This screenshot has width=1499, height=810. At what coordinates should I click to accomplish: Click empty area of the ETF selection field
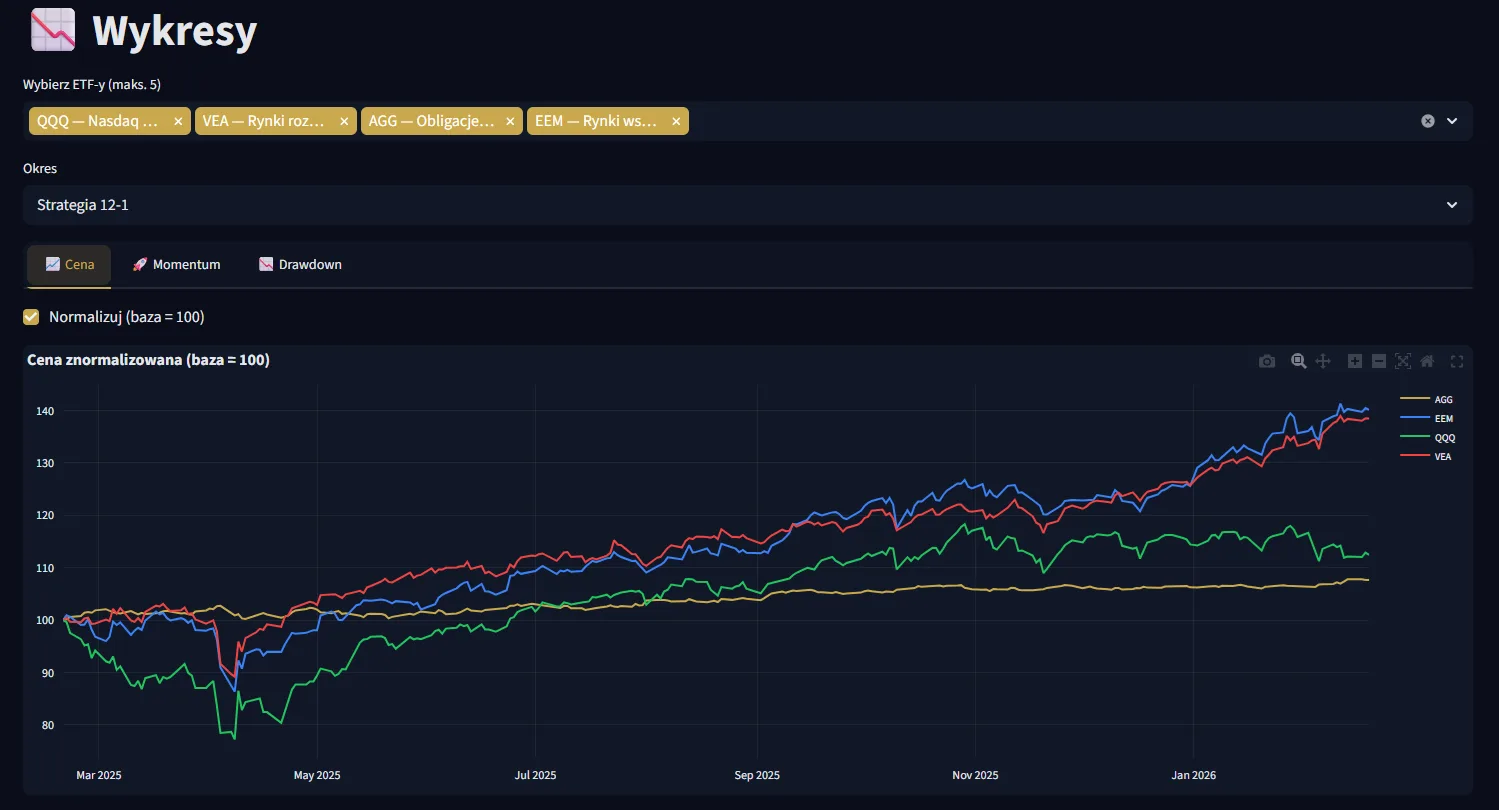(1050, 121)
